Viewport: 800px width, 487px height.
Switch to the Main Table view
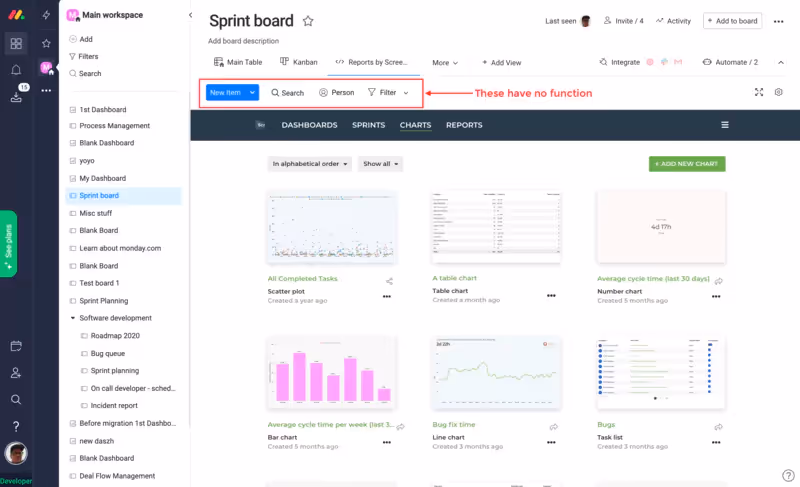(x=238, y=62)
